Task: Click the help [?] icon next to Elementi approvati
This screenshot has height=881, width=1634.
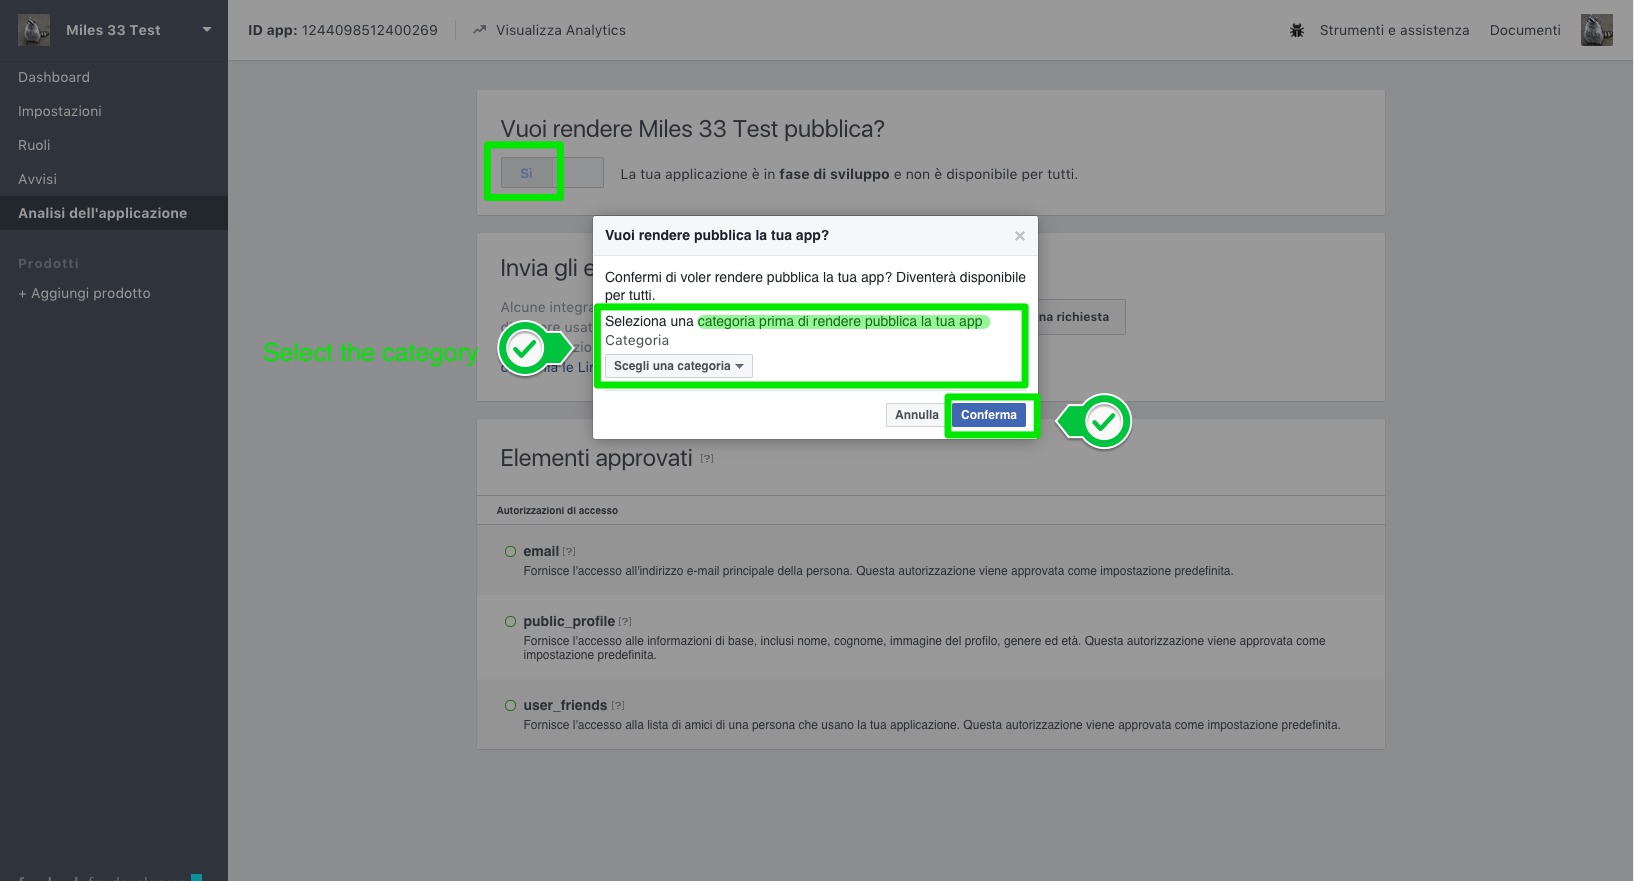Action: coord(707,459)
